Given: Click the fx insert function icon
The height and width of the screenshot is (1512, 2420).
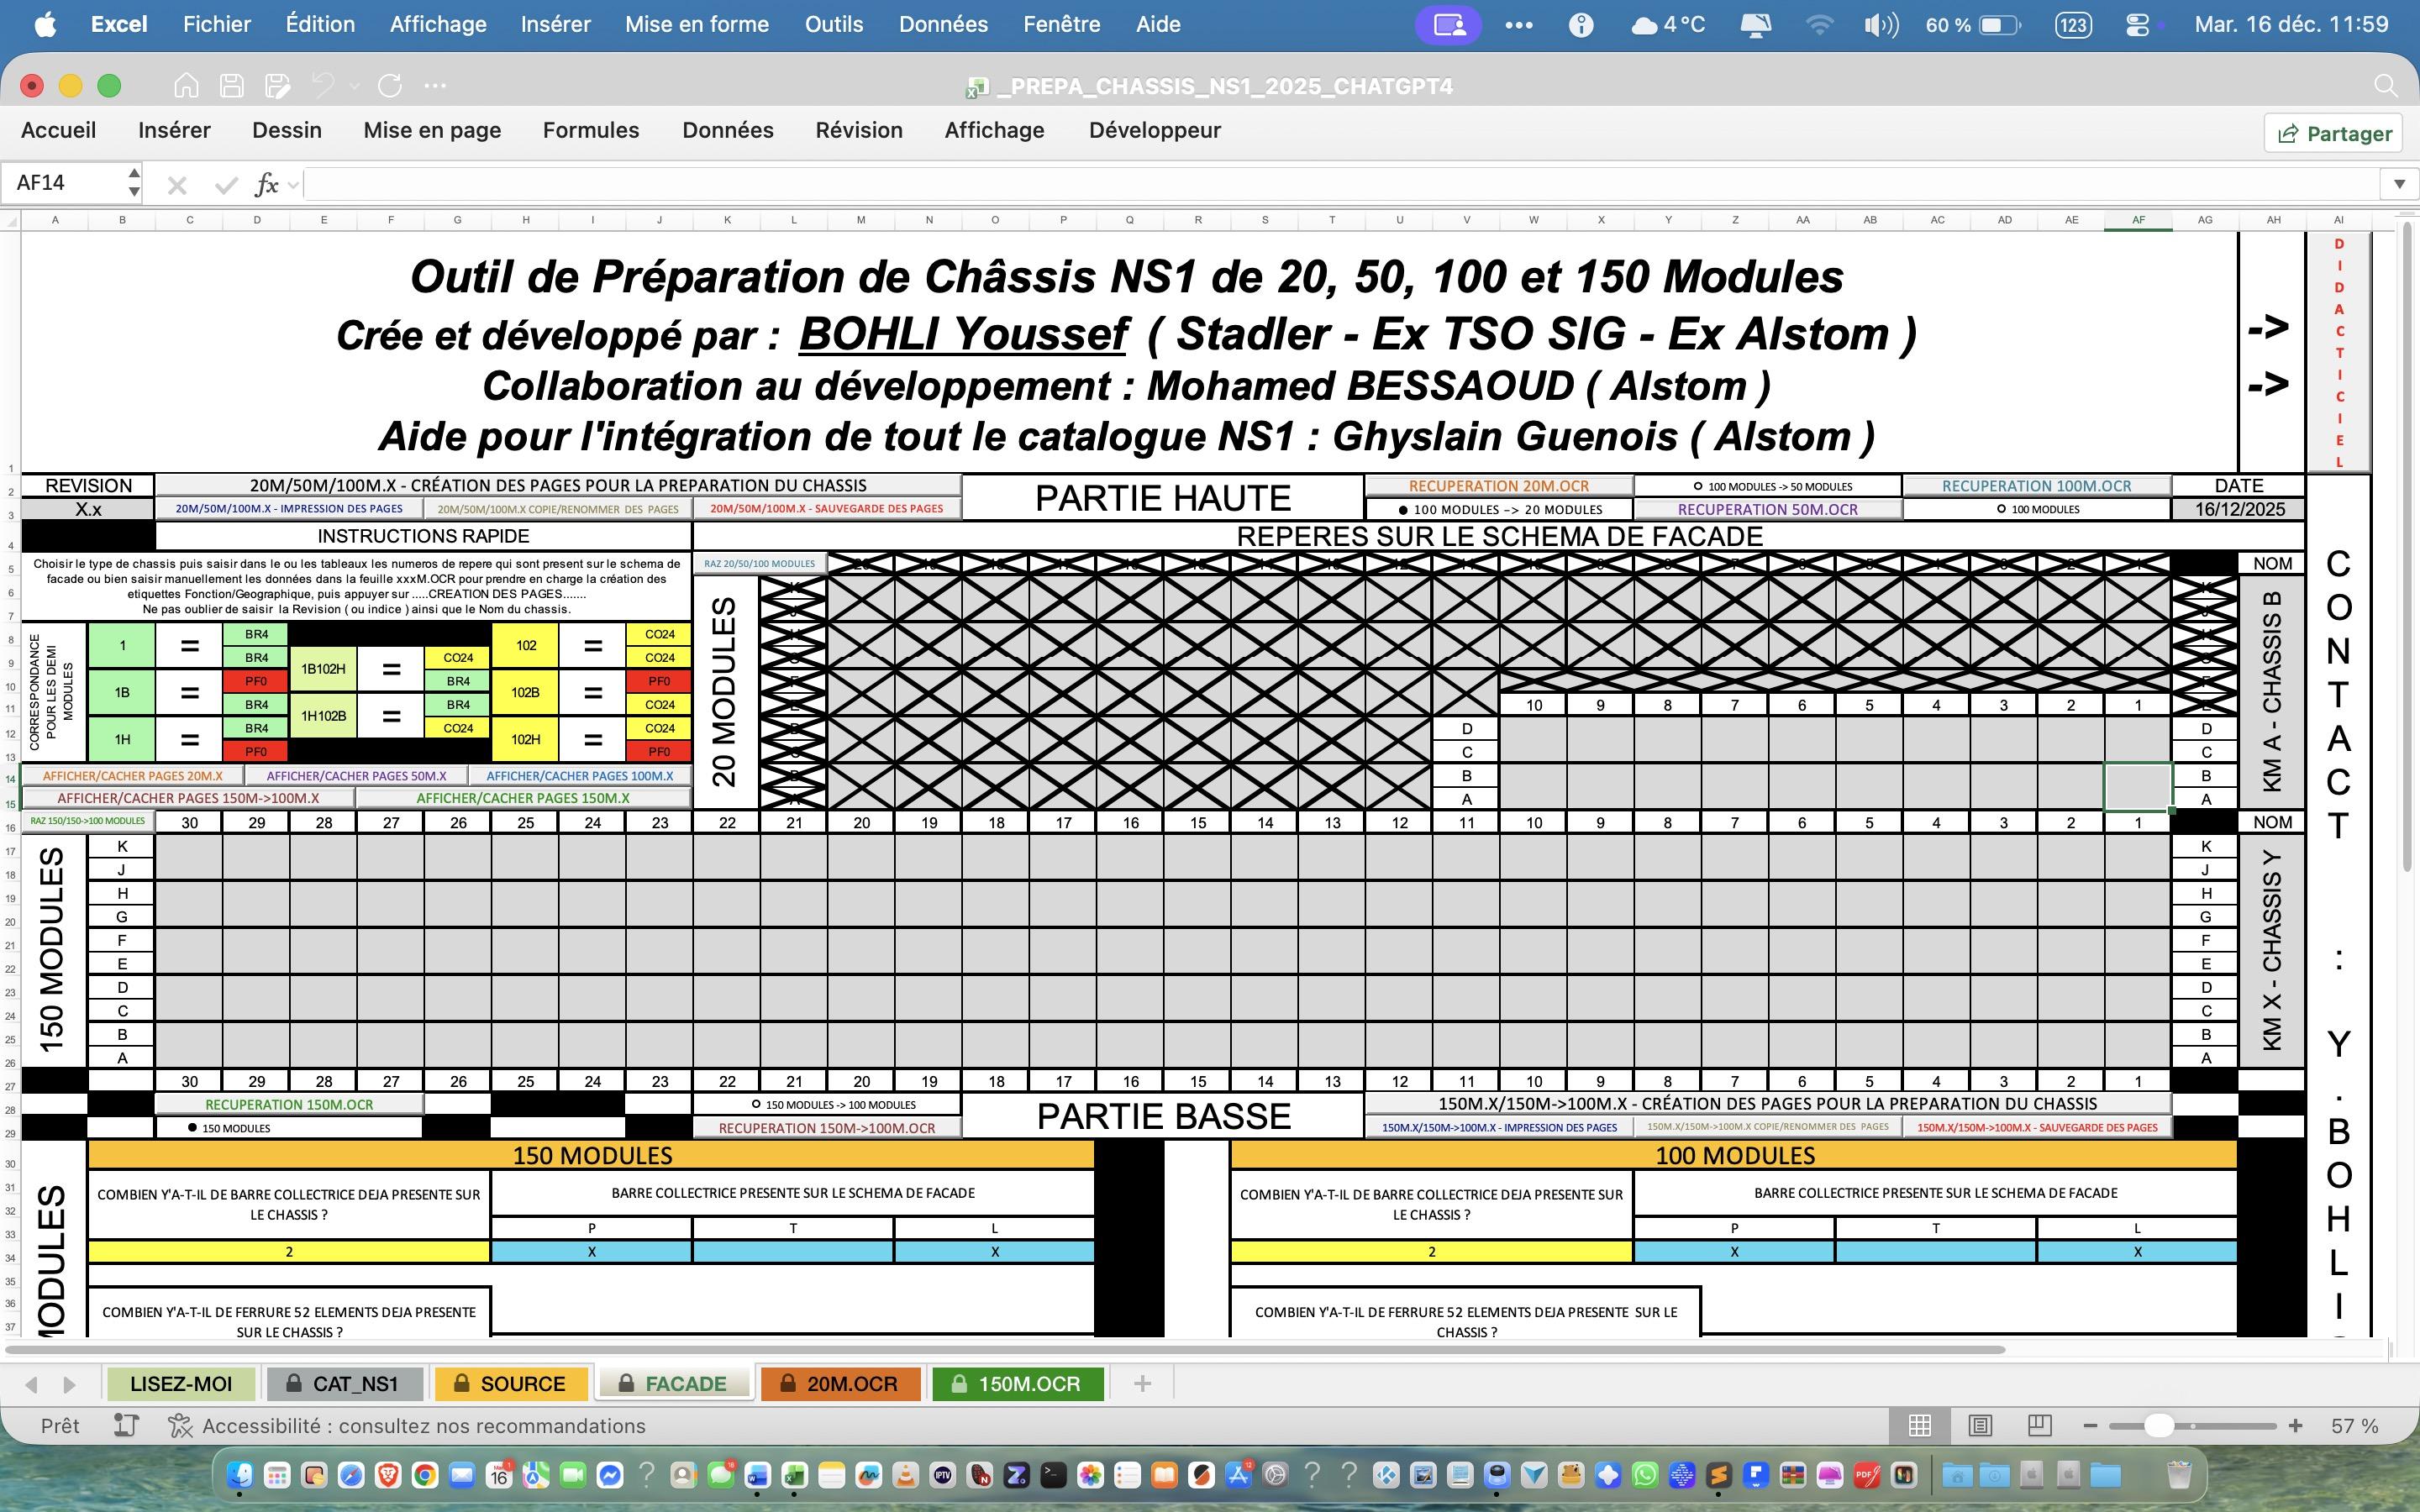Looking at the screenshot, I should pyautogui.click(x=266, y=184).
